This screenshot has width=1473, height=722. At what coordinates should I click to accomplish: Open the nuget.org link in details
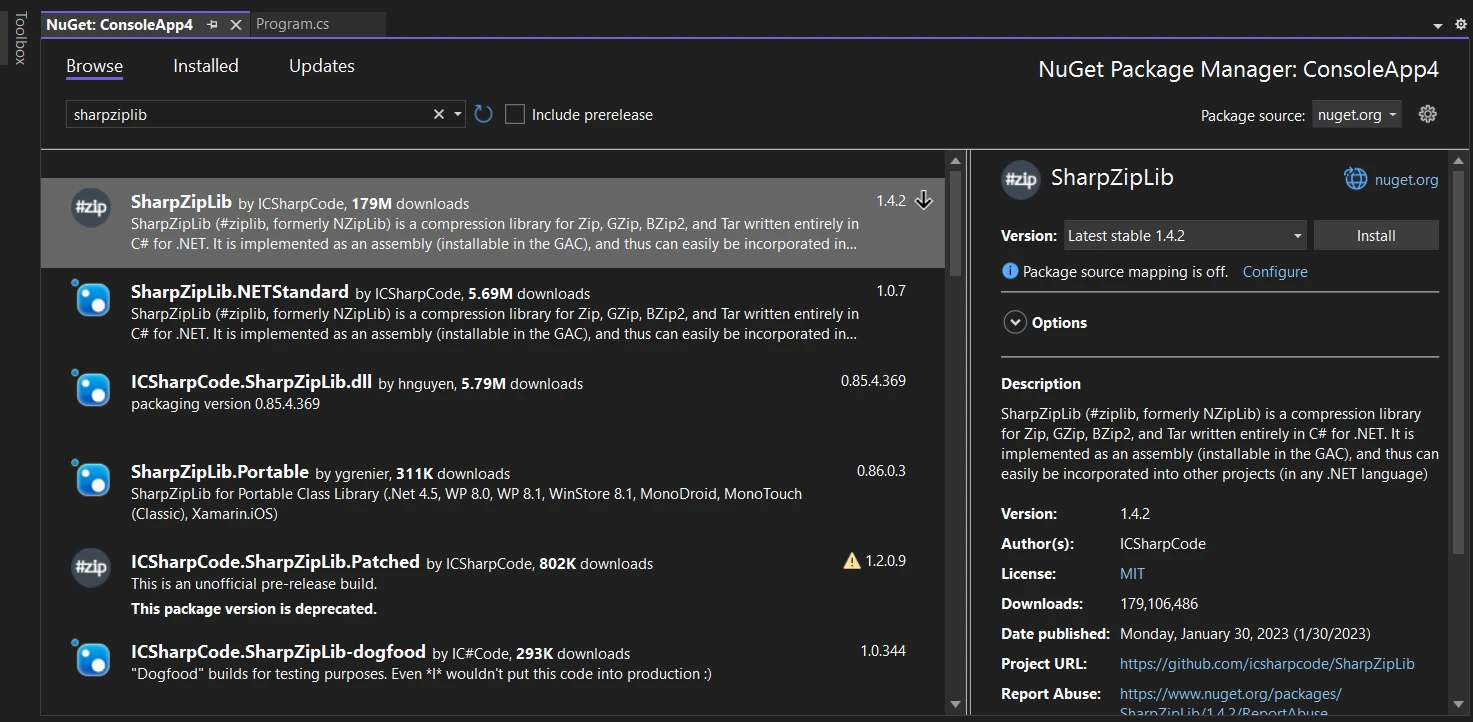1407,180
